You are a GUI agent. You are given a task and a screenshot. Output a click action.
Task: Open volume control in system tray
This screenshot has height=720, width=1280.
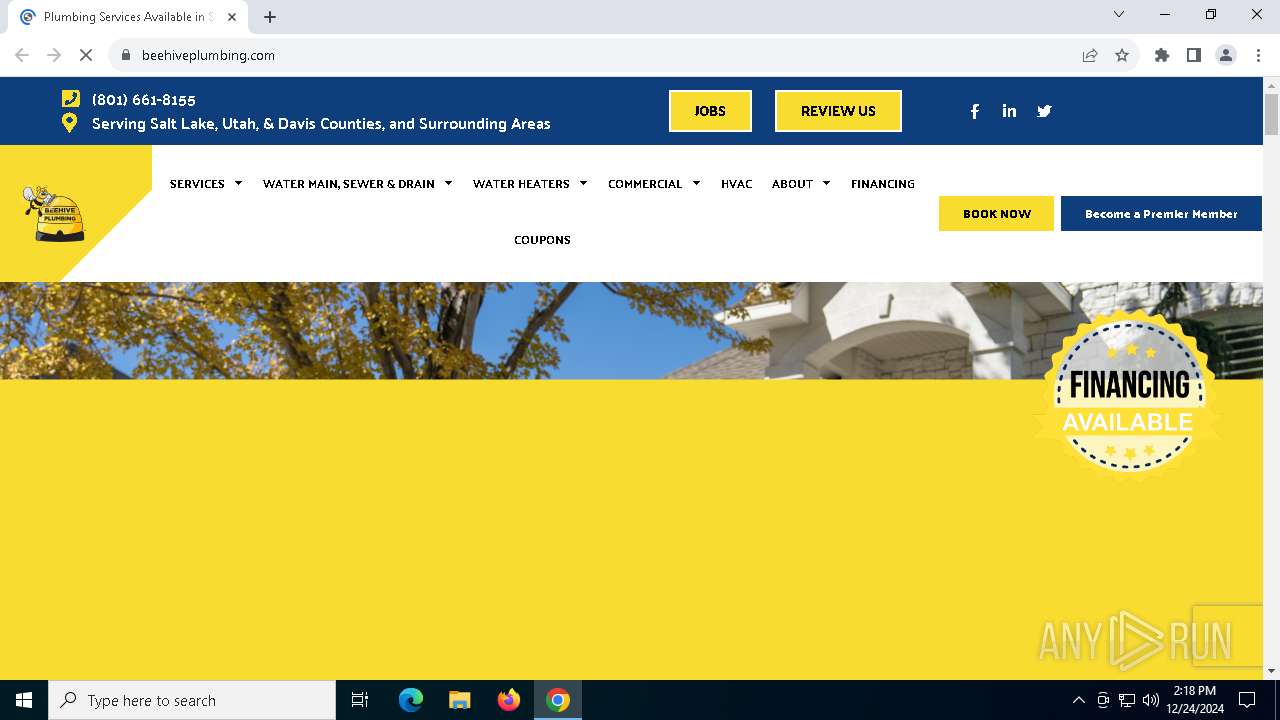[1151, 700]
